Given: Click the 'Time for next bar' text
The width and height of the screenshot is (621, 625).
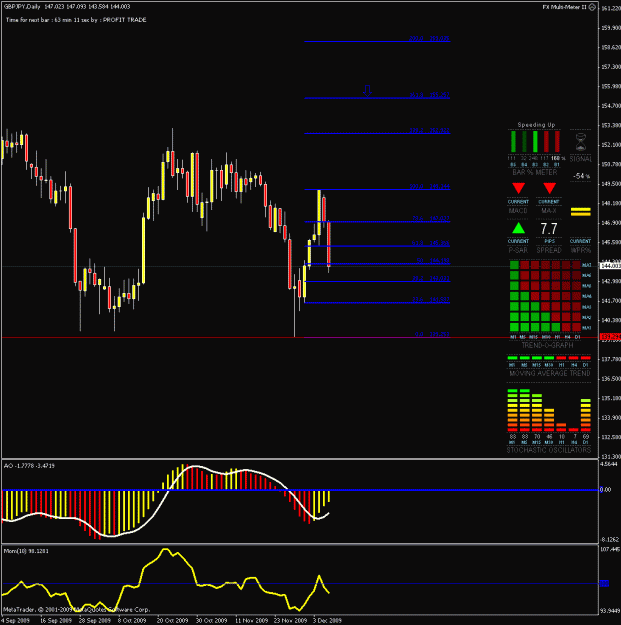Looking at the screenshot, I should click(x=76, y=20).
